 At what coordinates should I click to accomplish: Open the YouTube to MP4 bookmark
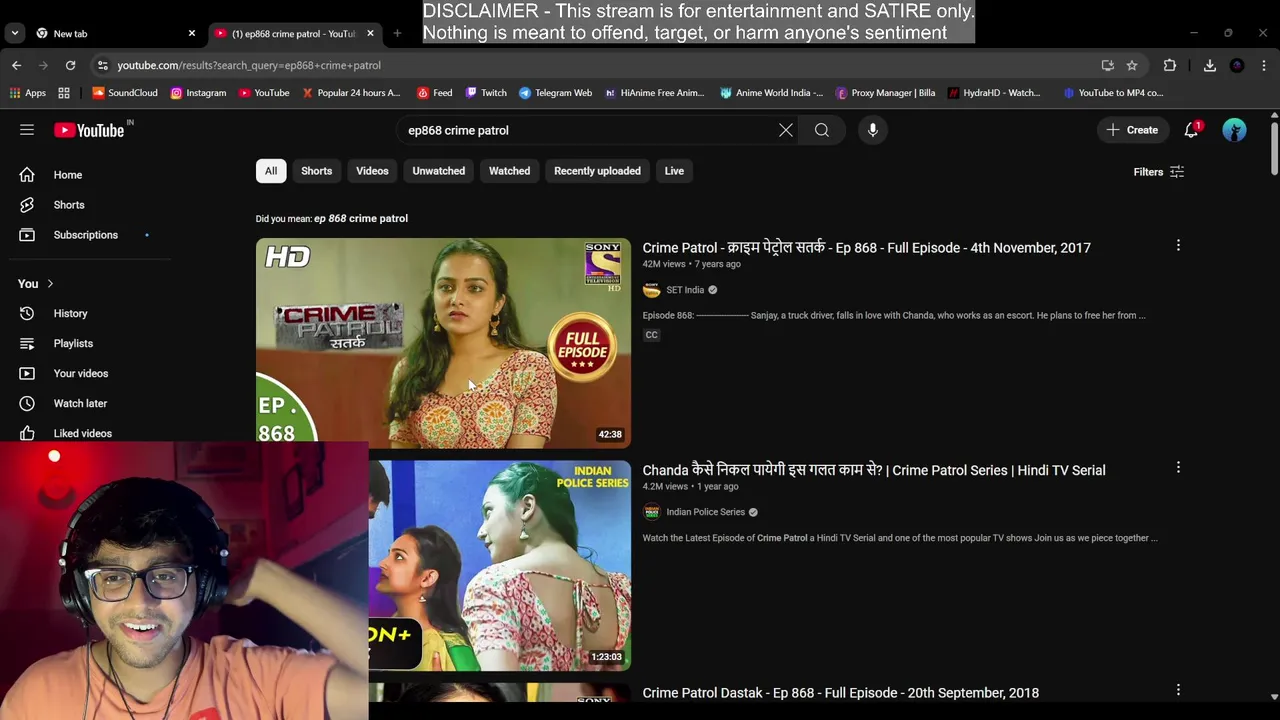pos(1113,93)
